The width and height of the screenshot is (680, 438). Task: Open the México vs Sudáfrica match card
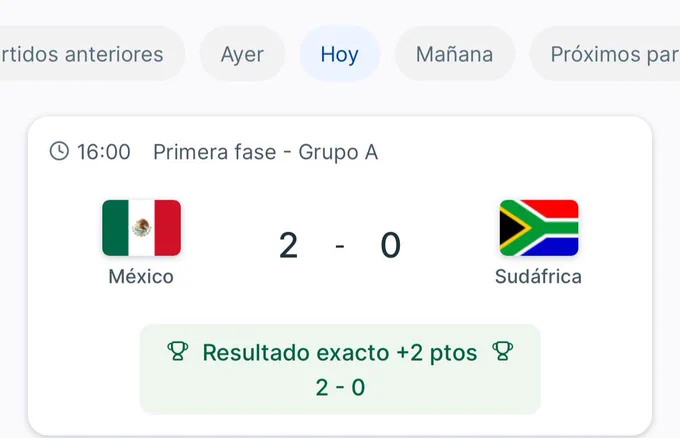pos(340,276)
